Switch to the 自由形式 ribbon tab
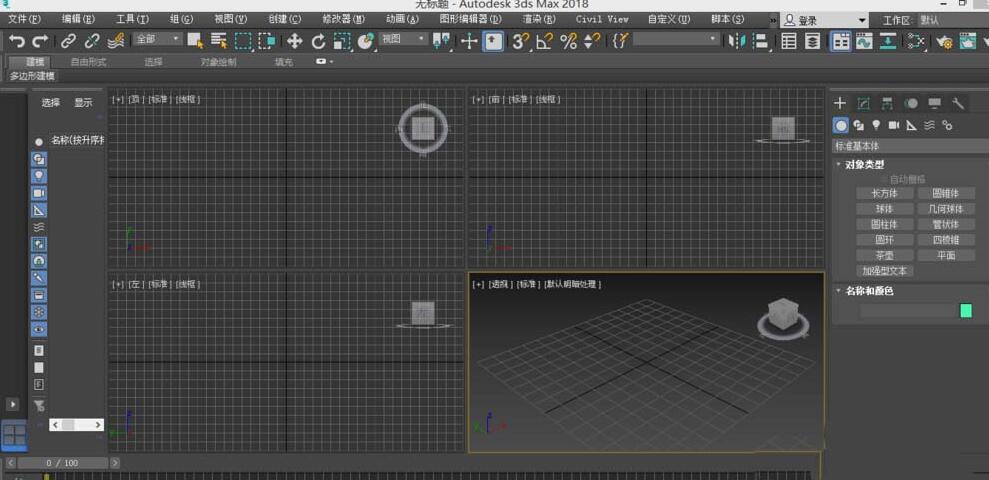989x480 pixels. [x=88, y=62]
